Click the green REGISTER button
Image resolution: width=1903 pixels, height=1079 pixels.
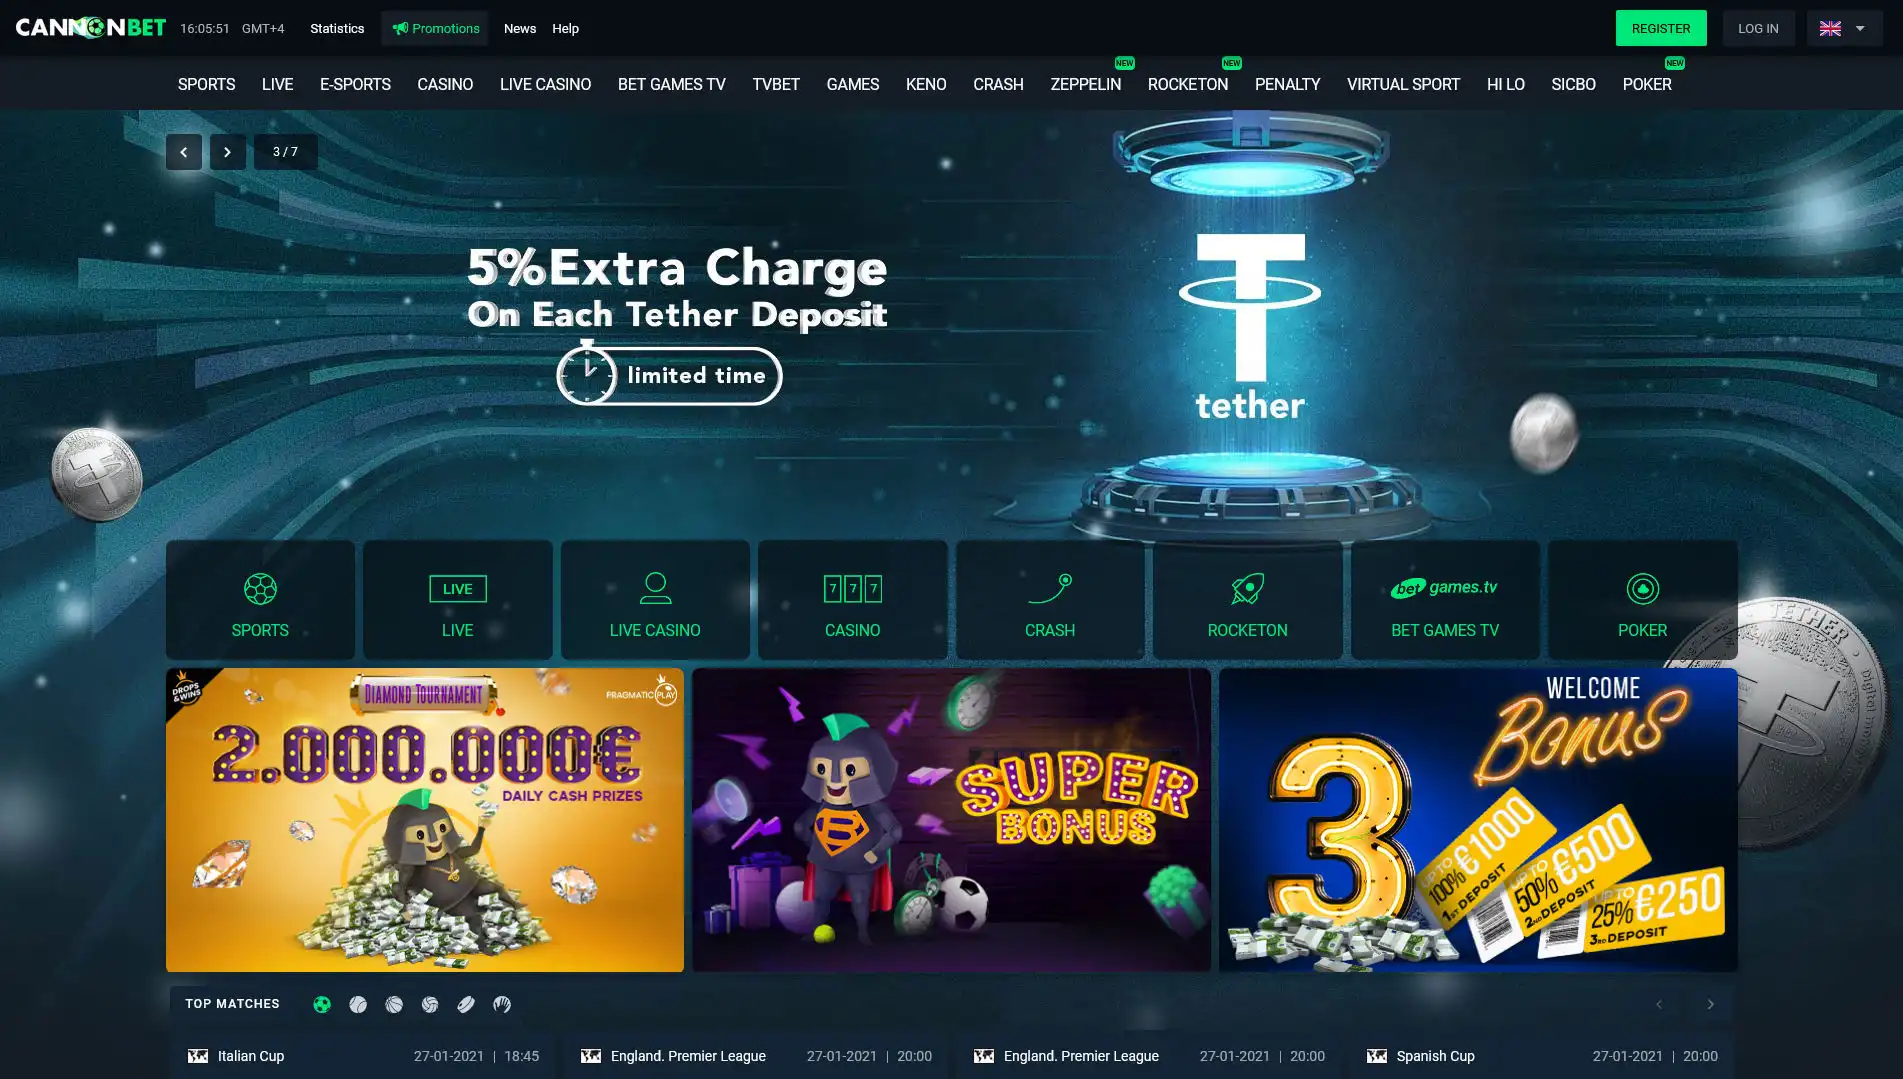click(x=1661, y=28)
